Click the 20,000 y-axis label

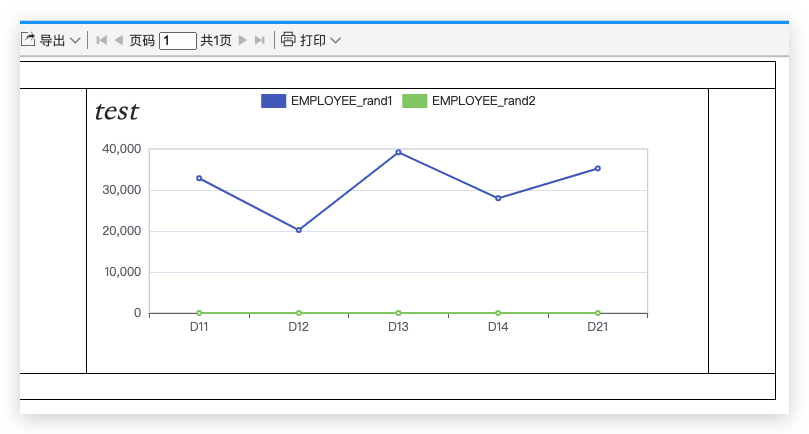tap(122, 231)
